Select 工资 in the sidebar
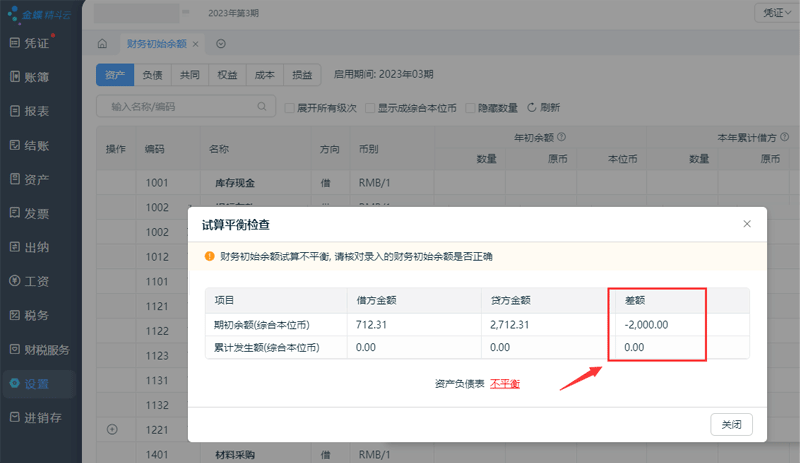This screenshot has width=800, height=463. tap(36, 281)
